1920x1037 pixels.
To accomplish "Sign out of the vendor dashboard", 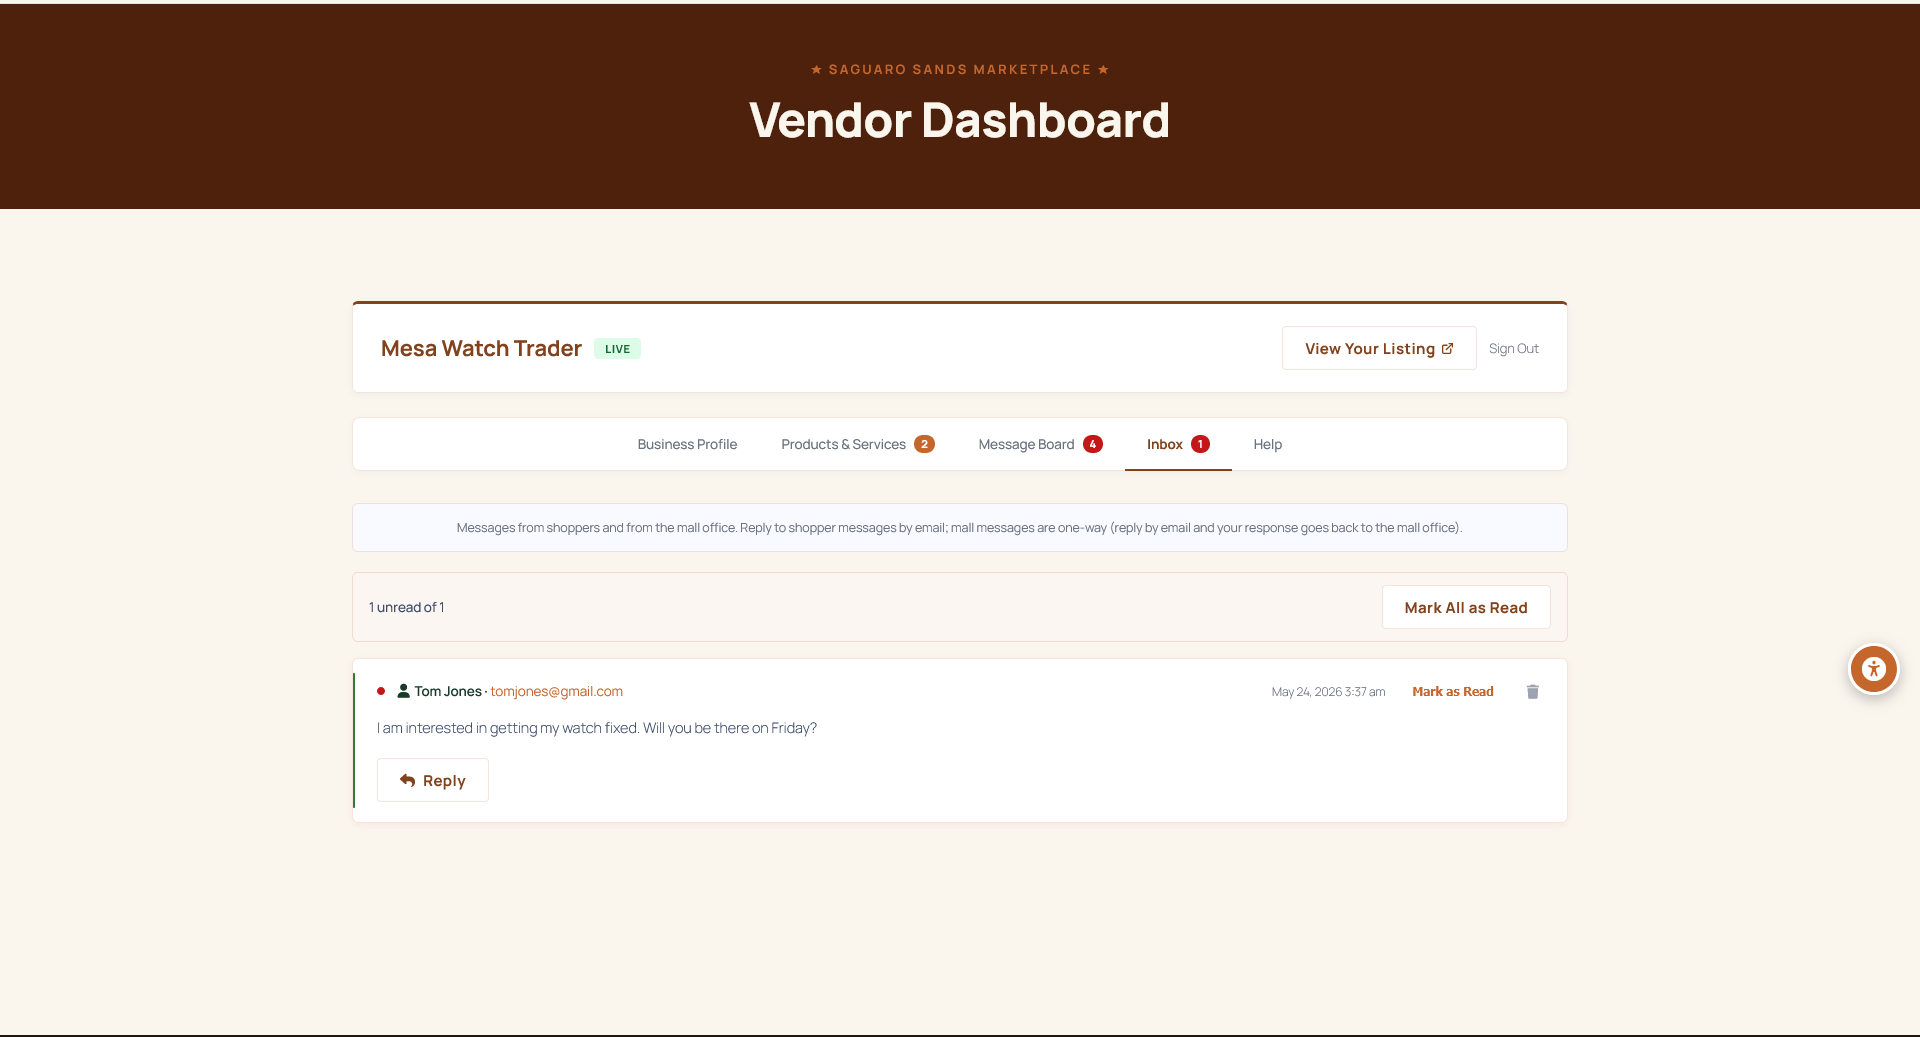I will (x=1513, y=348).
